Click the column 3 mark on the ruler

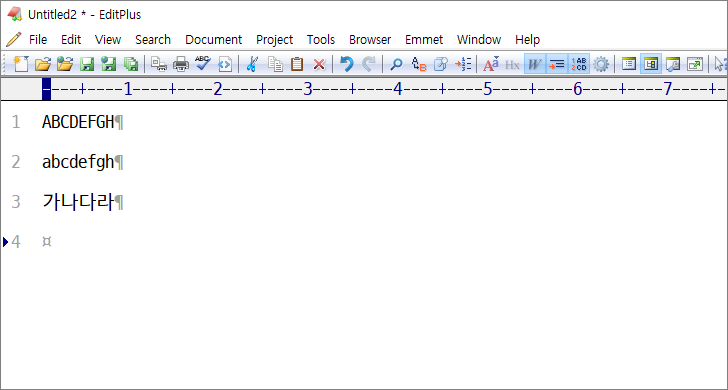307,89
